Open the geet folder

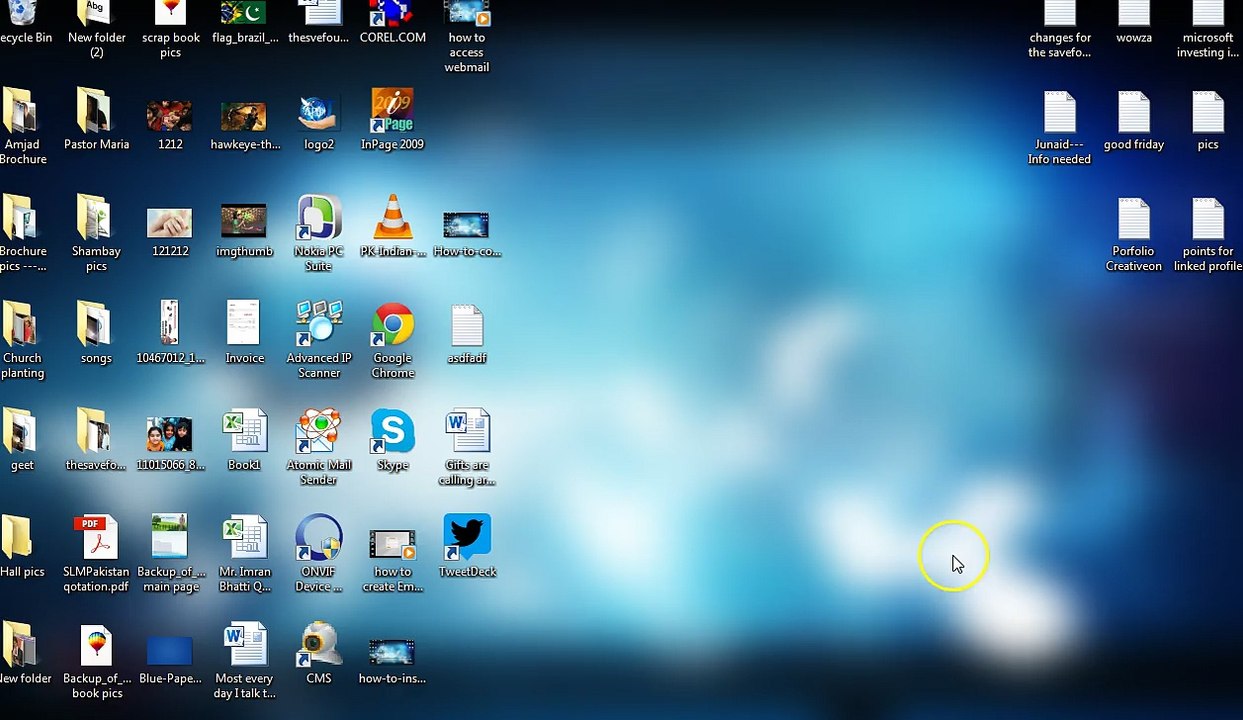(x=22, y=440)
